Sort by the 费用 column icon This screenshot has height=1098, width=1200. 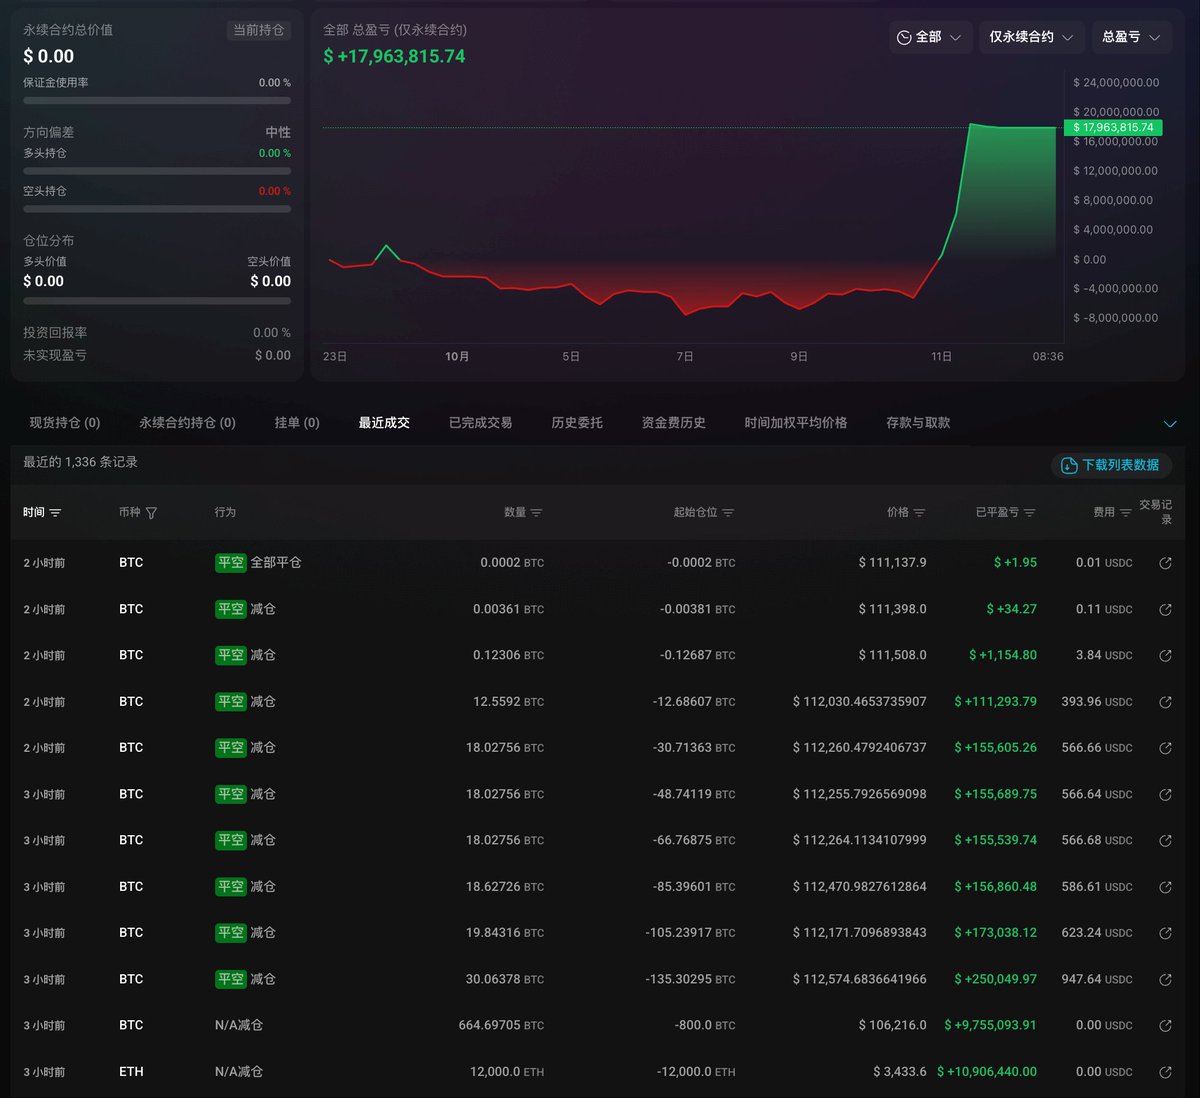click(1125, 513)
